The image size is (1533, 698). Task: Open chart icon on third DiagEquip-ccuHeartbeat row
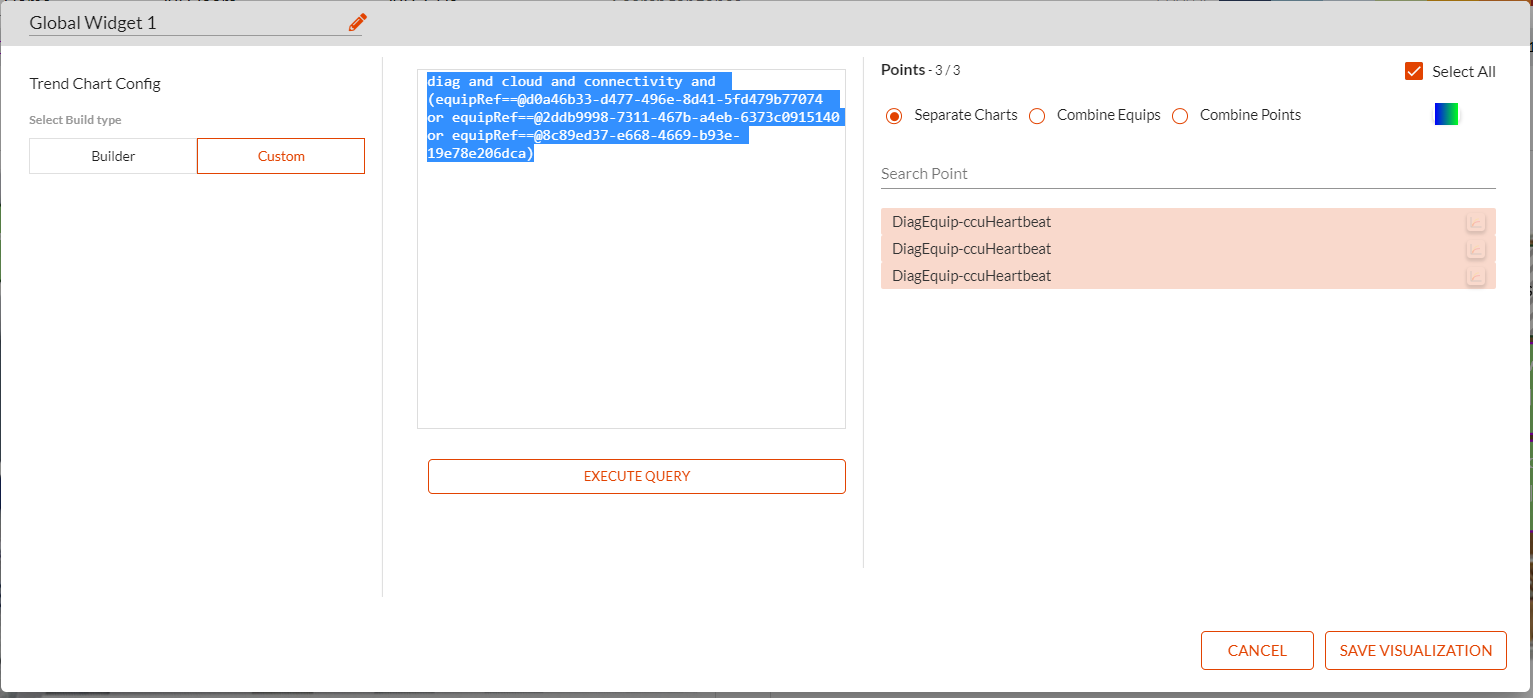click(1475, 276)
